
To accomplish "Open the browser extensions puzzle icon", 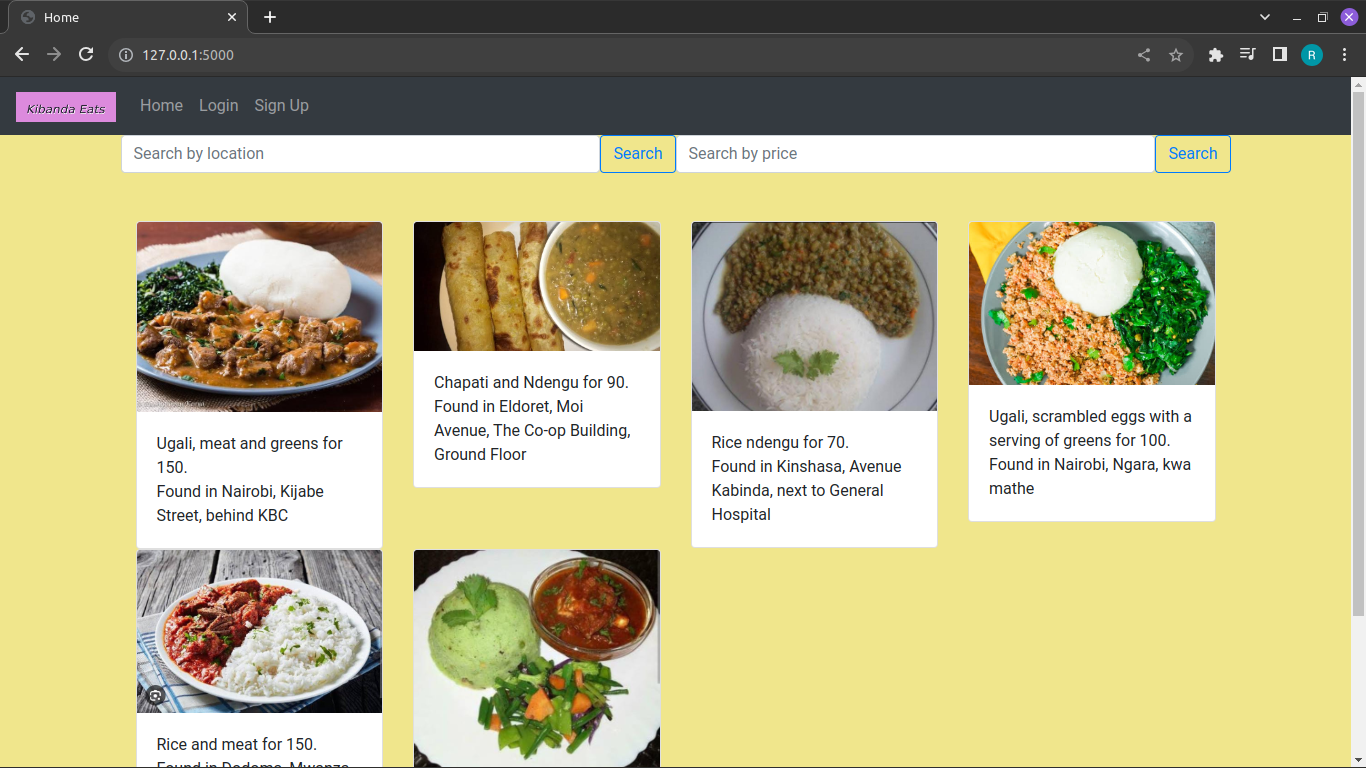I will 1216,55.
